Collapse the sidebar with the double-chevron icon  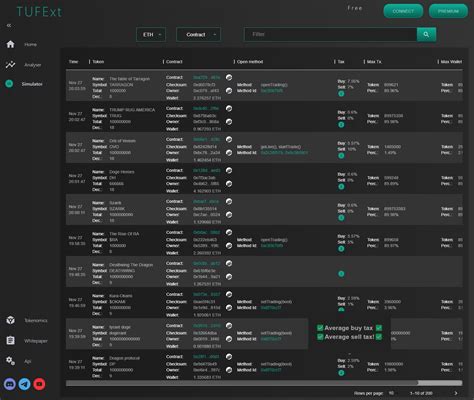click(9, 25)
